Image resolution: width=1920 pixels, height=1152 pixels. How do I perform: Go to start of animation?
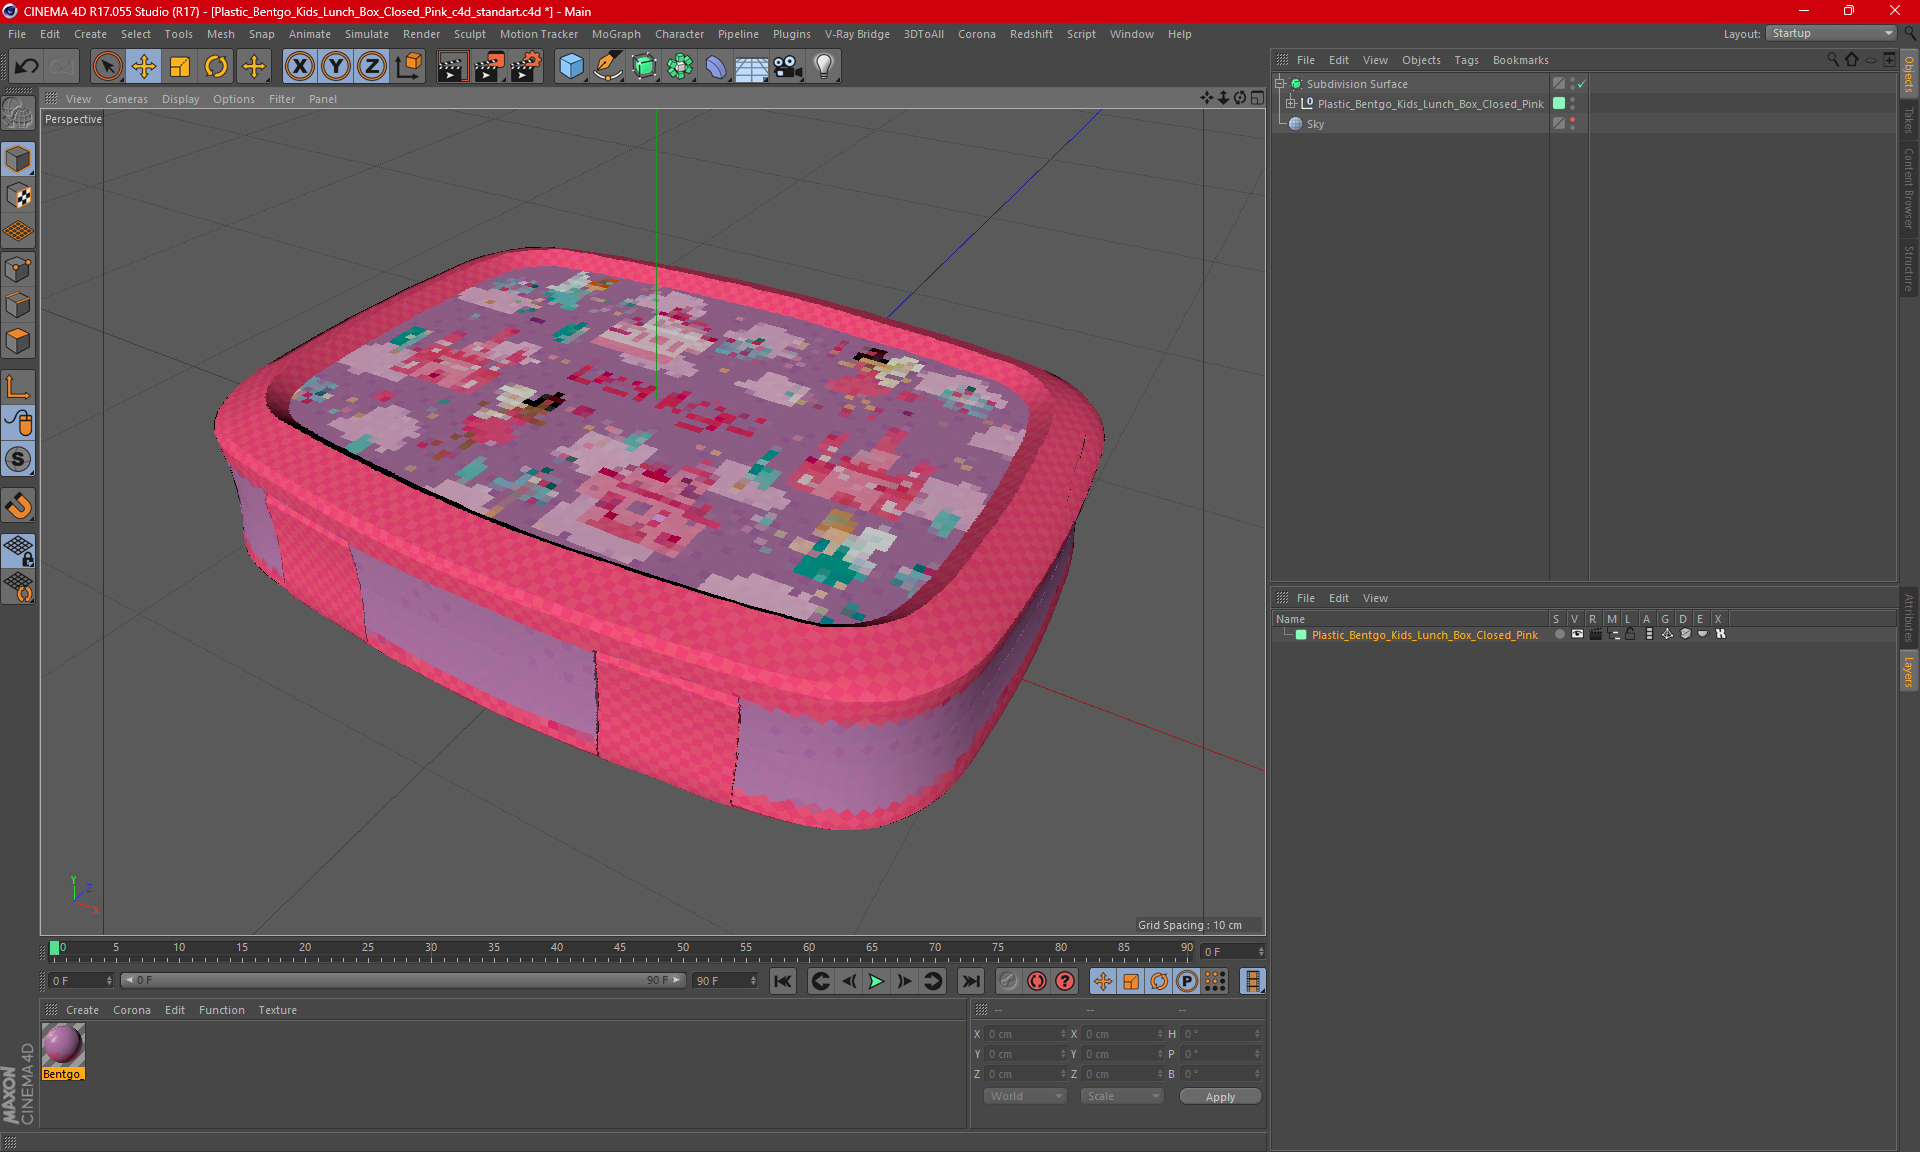(x=783, y=981)
